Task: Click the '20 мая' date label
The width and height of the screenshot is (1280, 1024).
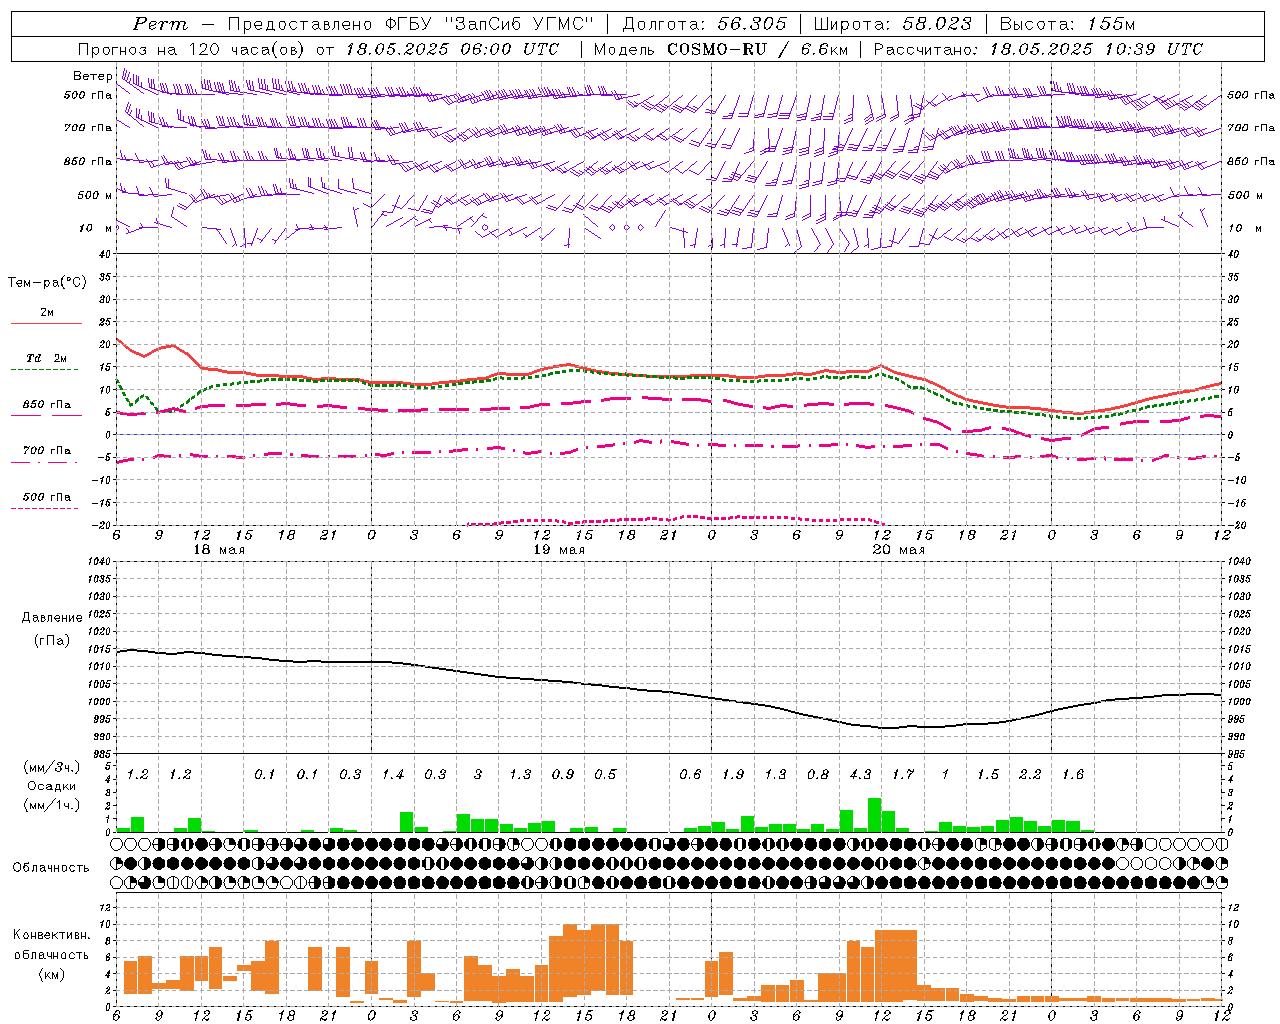Action: click(x=899, y=550)
